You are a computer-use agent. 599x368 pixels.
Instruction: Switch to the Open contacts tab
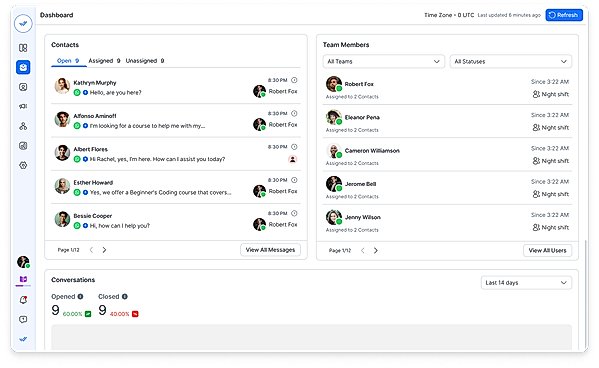[x=68, y=61]
